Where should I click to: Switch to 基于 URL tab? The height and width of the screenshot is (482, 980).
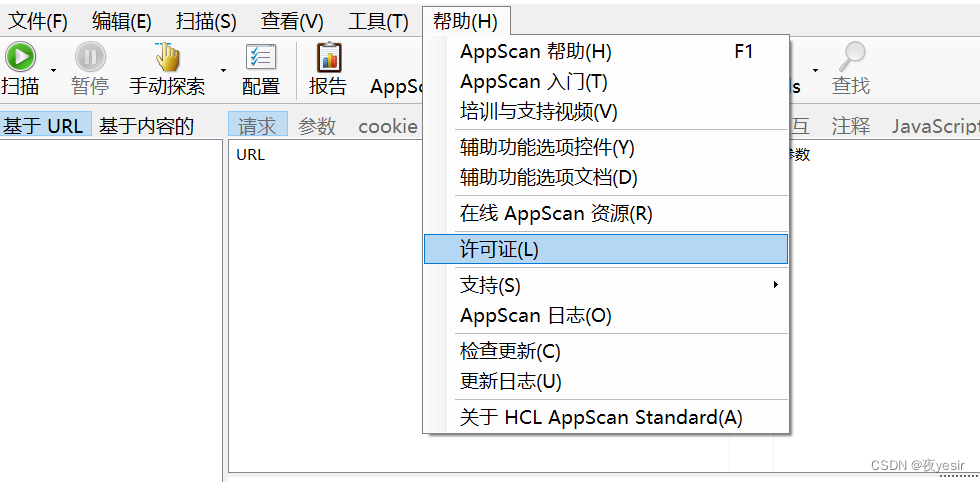pyautogui.click(x=46, y=124)
